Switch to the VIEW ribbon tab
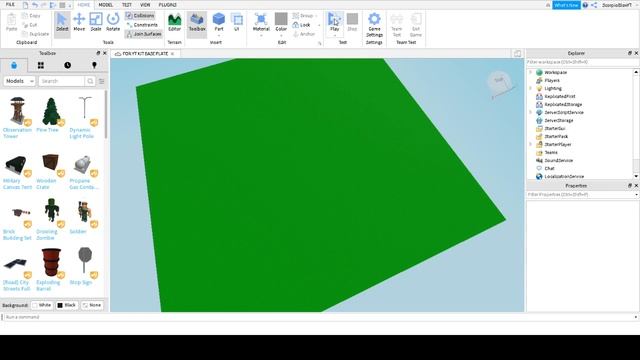640x360 pixels. [x=145, y=5]
